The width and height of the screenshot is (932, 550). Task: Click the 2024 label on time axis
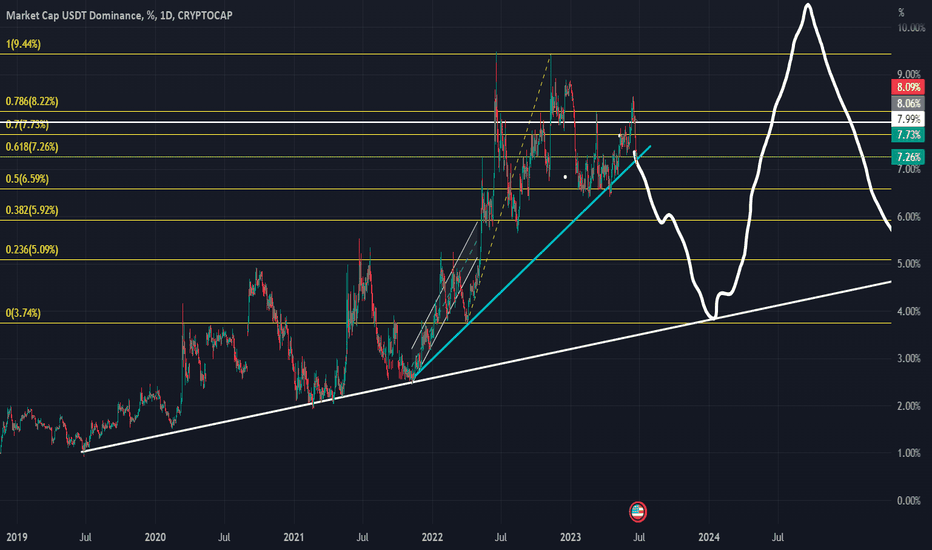tap(709, 537)
